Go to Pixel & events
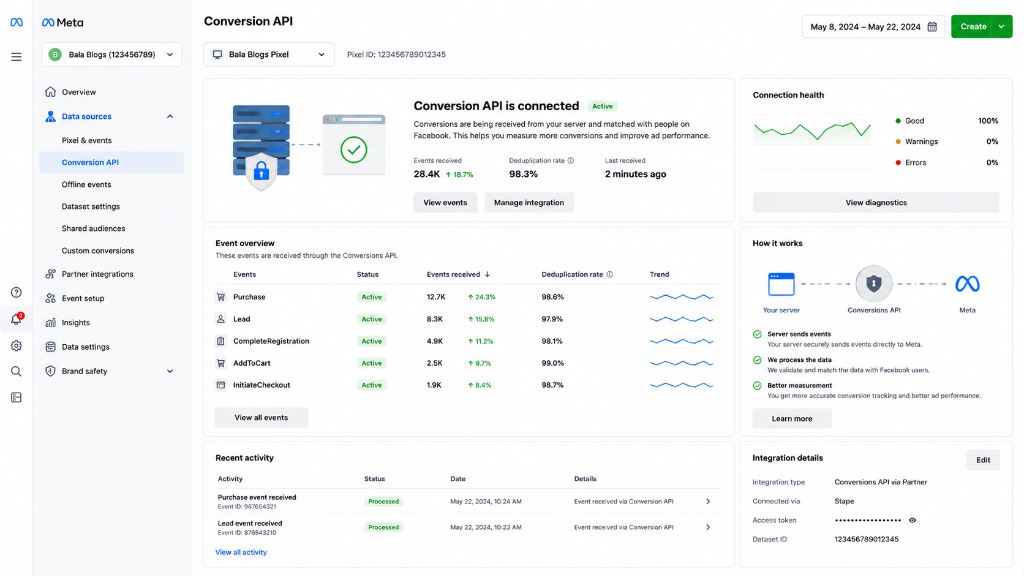Screen dimensions: 1024x576 tap(86, 140)
